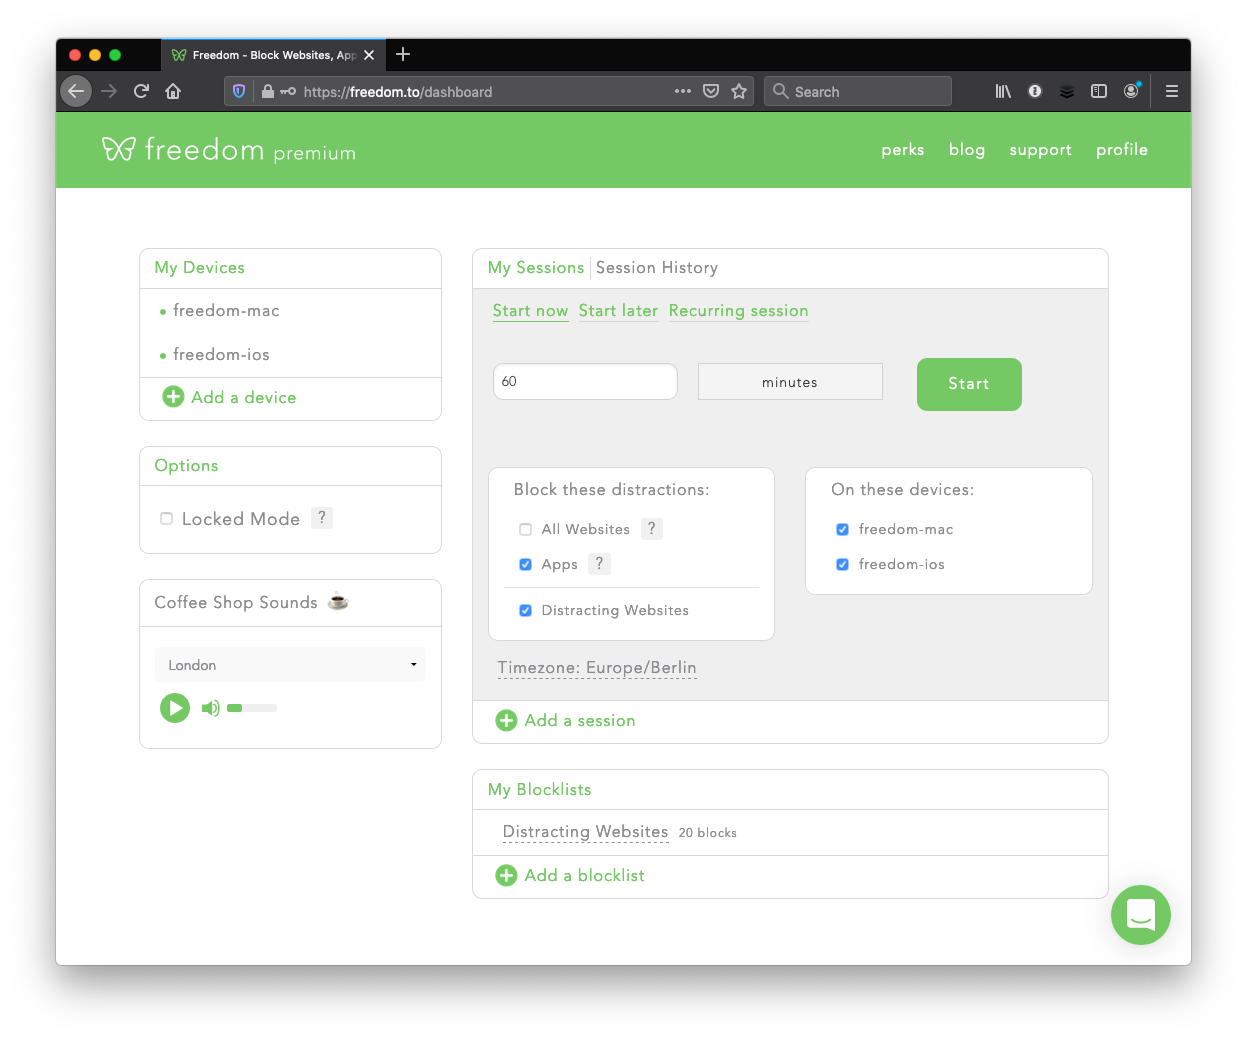The width and height of the screenshot is (1247, 1039).
Task: Click the site security padlock icon
Action: click(x=268, y=91)
